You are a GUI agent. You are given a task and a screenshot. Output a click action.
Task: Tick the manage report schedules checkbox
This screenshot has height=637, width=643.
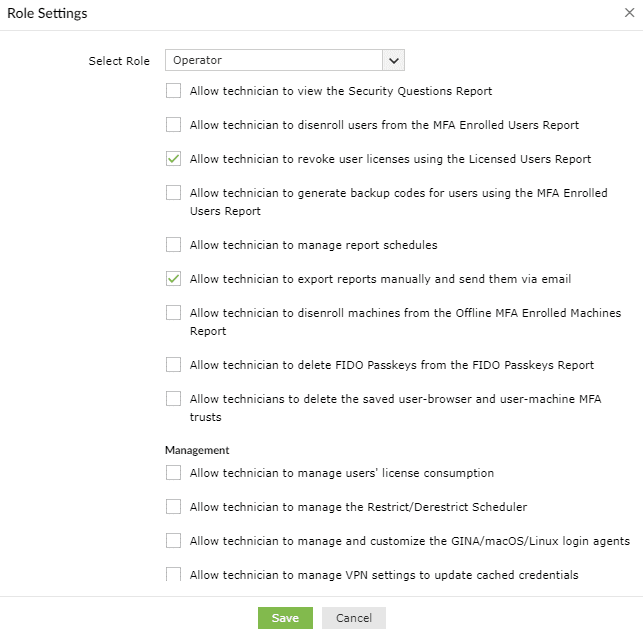pyautogui.click(x=174, y=244)
